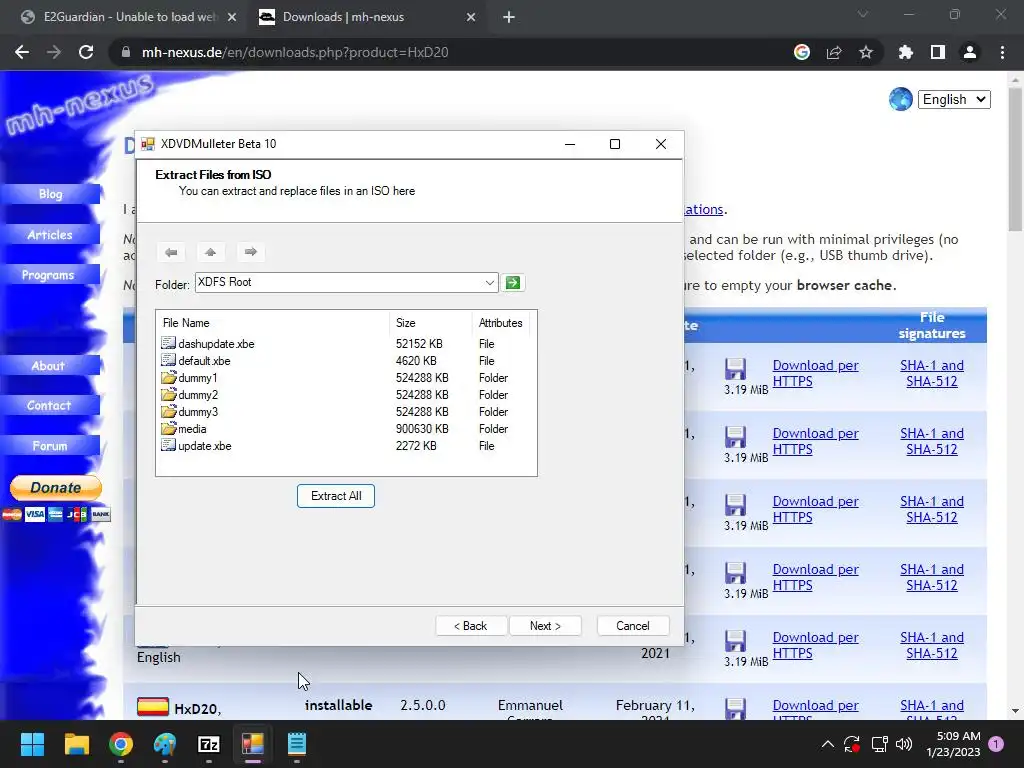This screenshot has width=1024, height=768.
Task: Switch to the E2Guardian browser tab
Action: point(129,17)
